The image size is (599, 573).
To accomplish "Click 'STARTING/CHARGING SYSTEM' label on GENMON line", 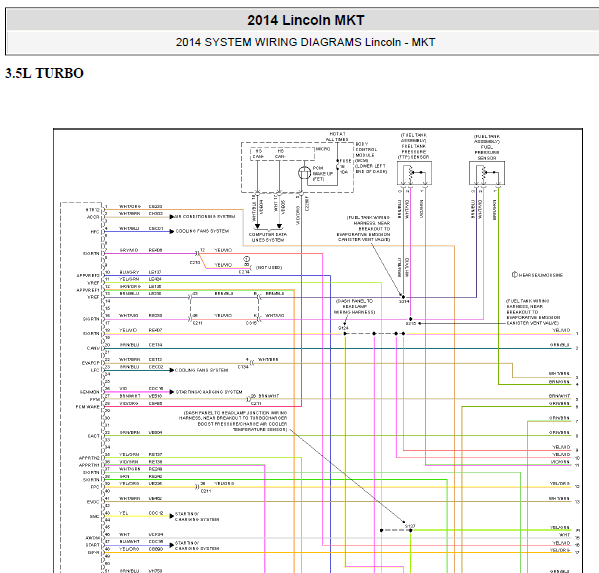I will (209, 392).
